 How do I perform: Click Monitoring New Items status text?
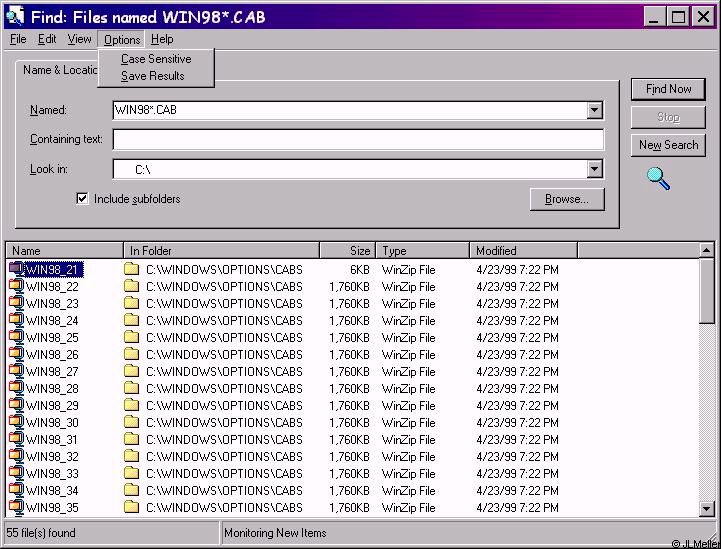275,533
